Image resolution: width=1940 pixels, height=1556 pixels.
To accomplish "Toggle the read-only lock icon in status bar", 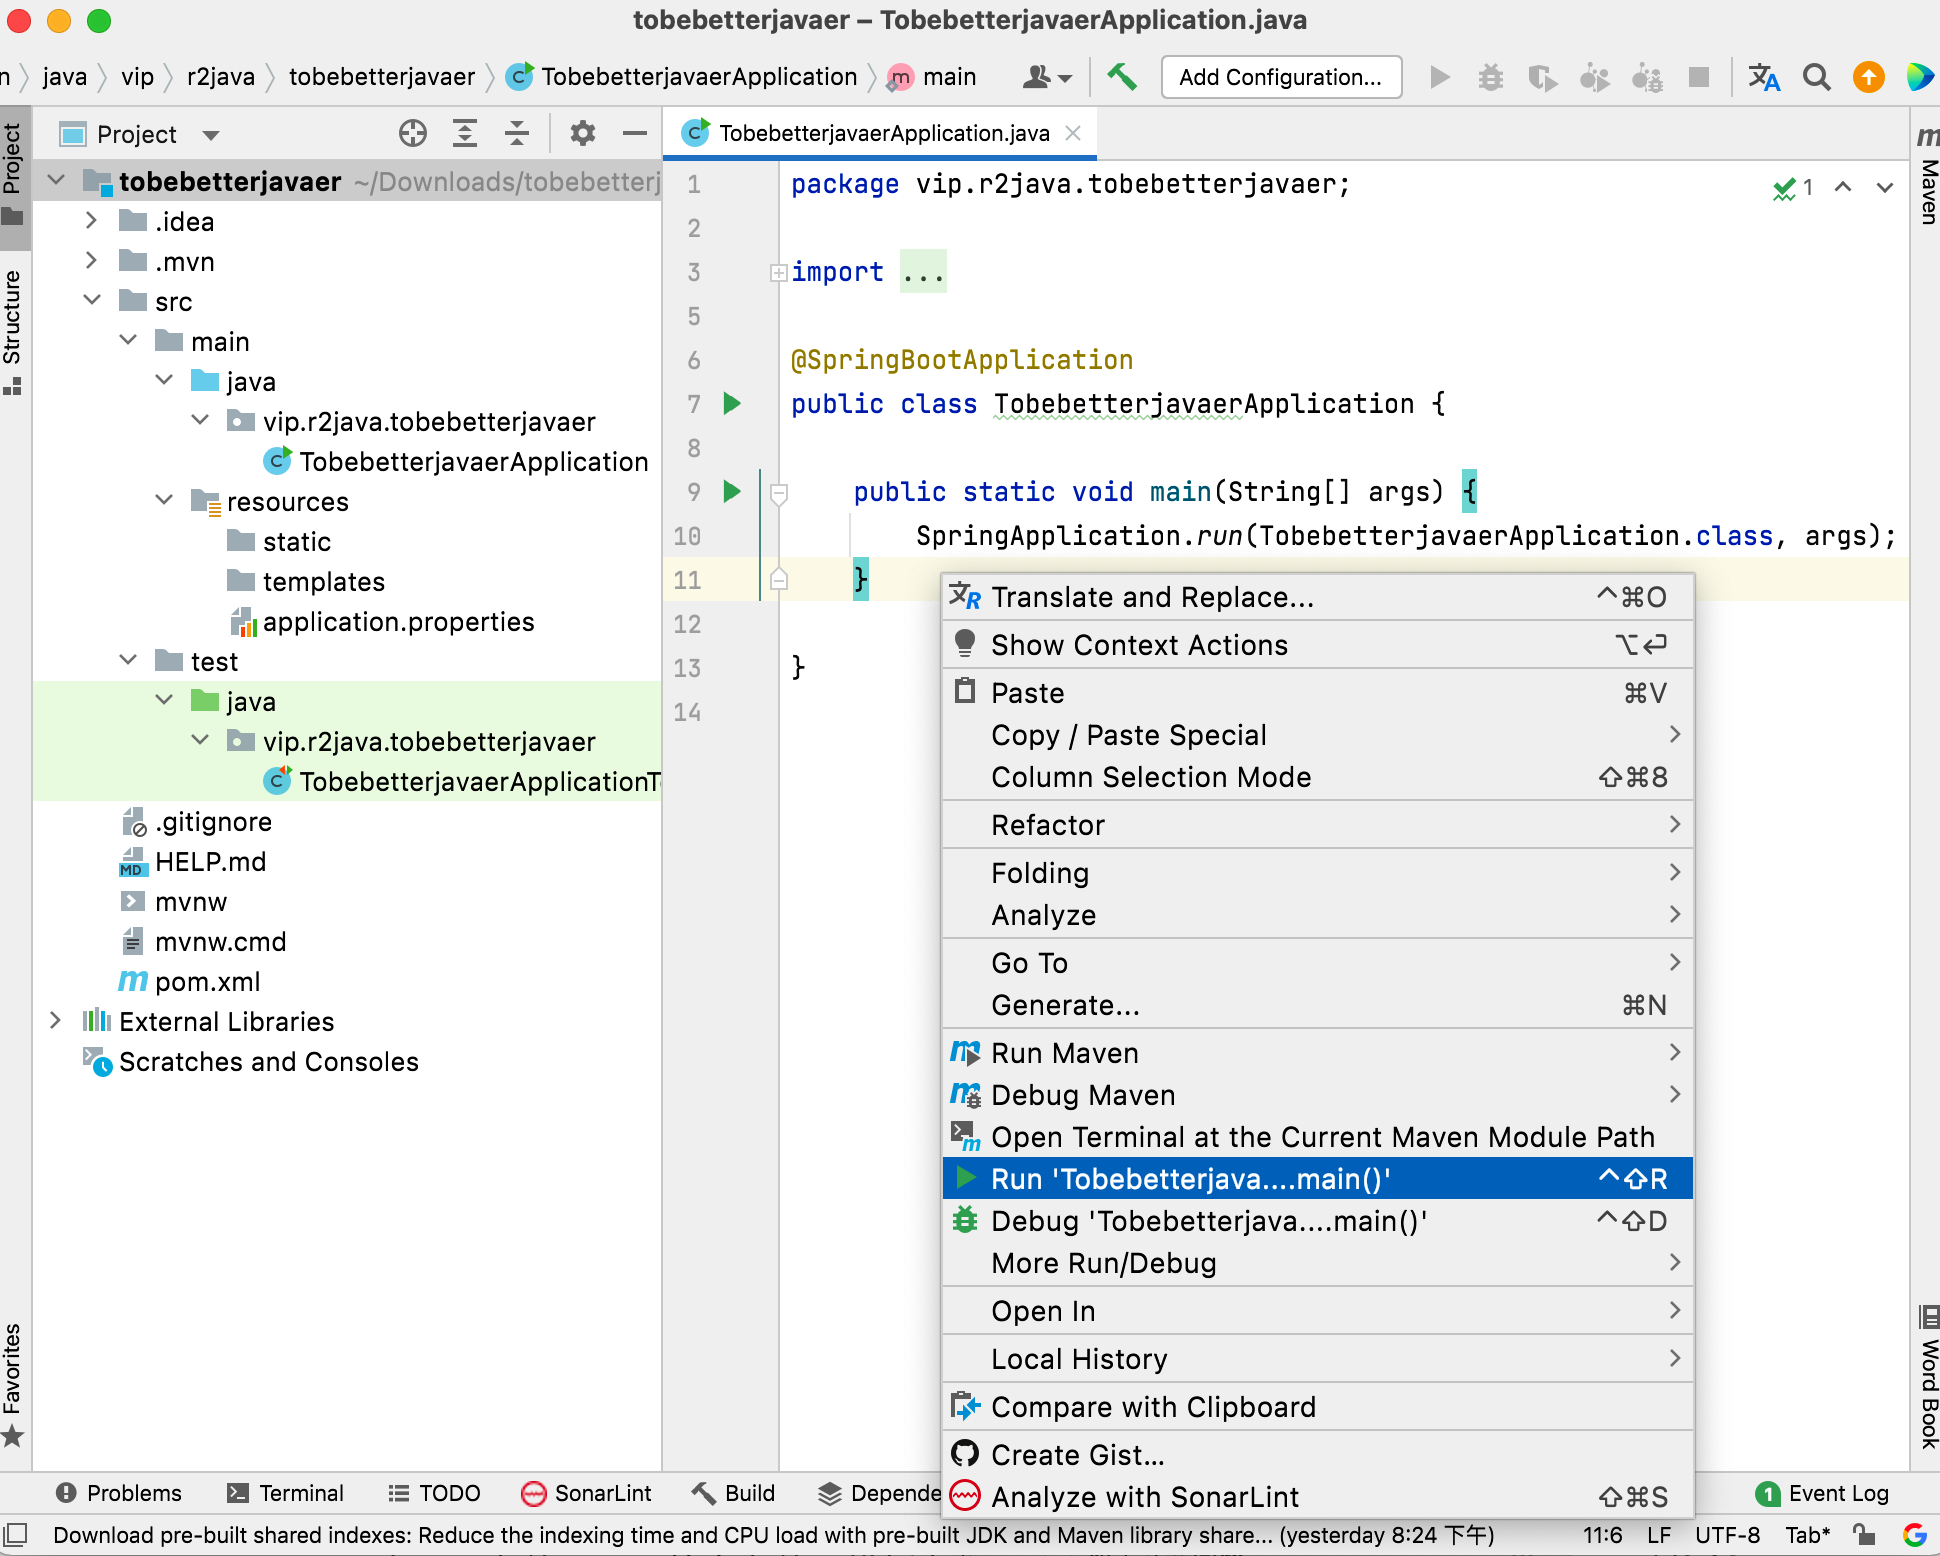I will 1863,1534.
